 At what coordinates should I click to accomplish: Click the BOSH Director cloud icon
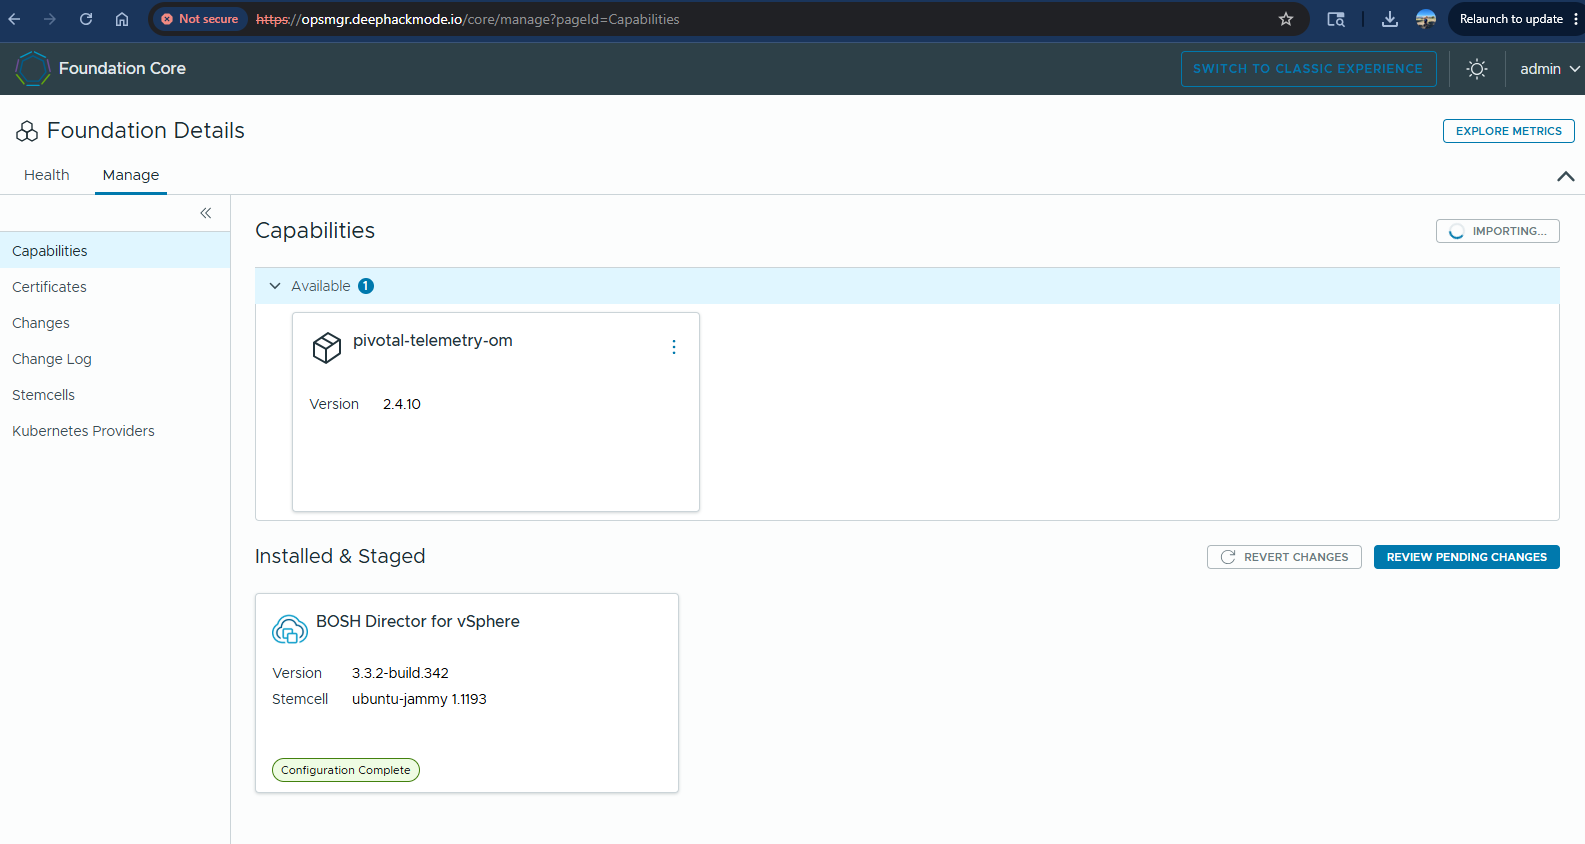point(290,629)
